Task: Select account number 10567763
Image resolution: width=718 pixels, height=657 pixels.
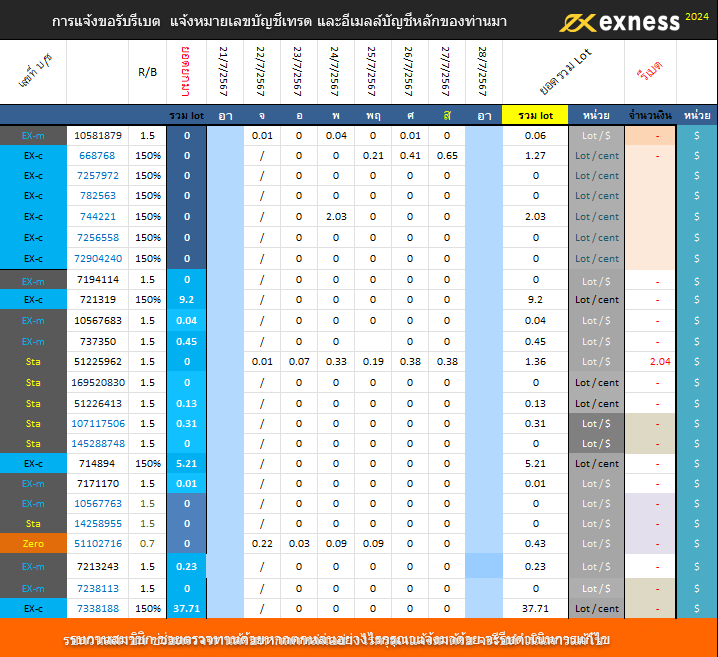Action: point(98,504)
